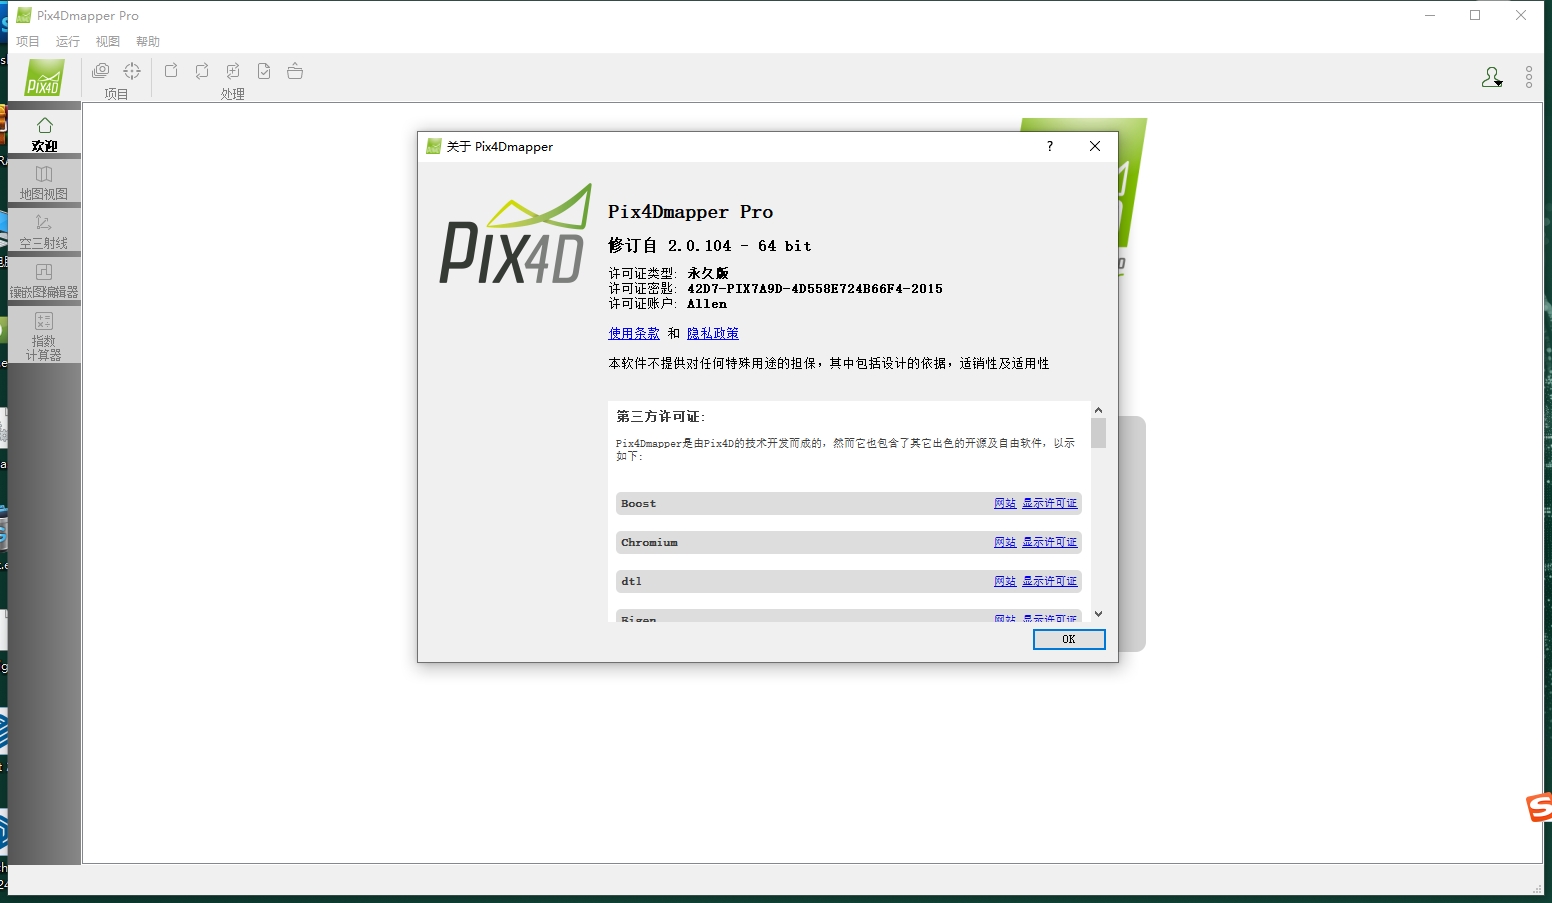Click the license account name Allen
The height and width of the screenshot is (903, 1552).
tap(707, 304)
